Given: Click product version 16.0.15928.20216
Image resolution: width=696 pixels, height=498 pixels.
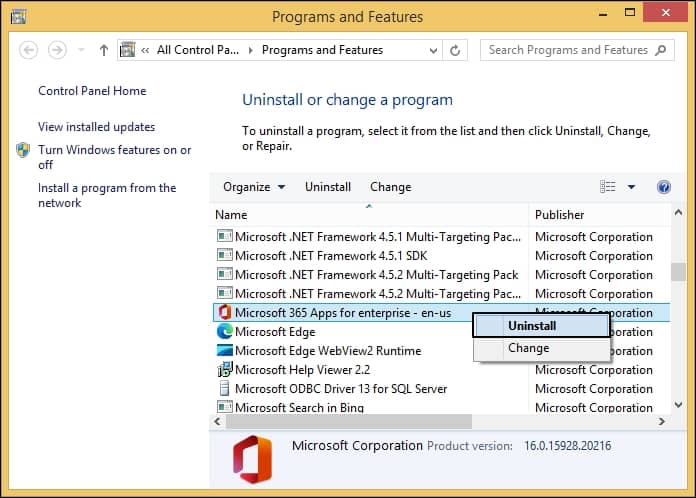Looking at the screenshot, I should [x=568, y=446].
